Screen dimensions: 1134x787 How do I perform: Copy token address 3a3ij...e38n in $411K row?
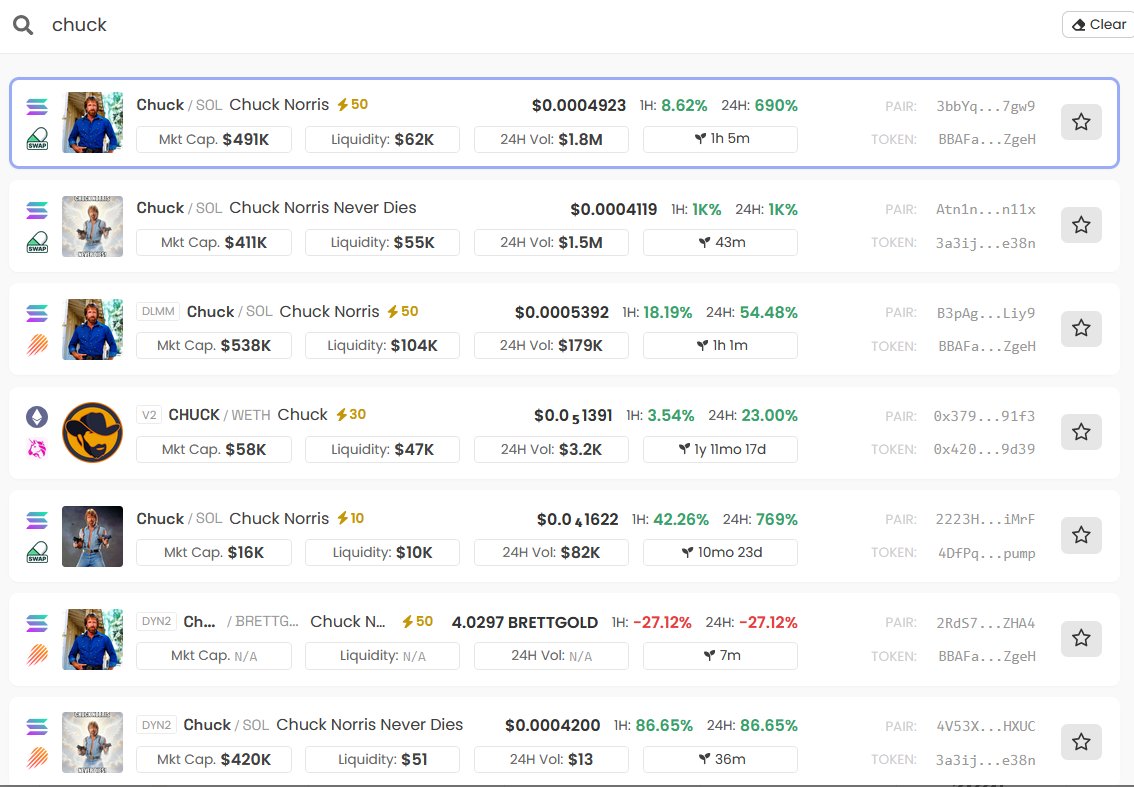click(x=985, y=243)
